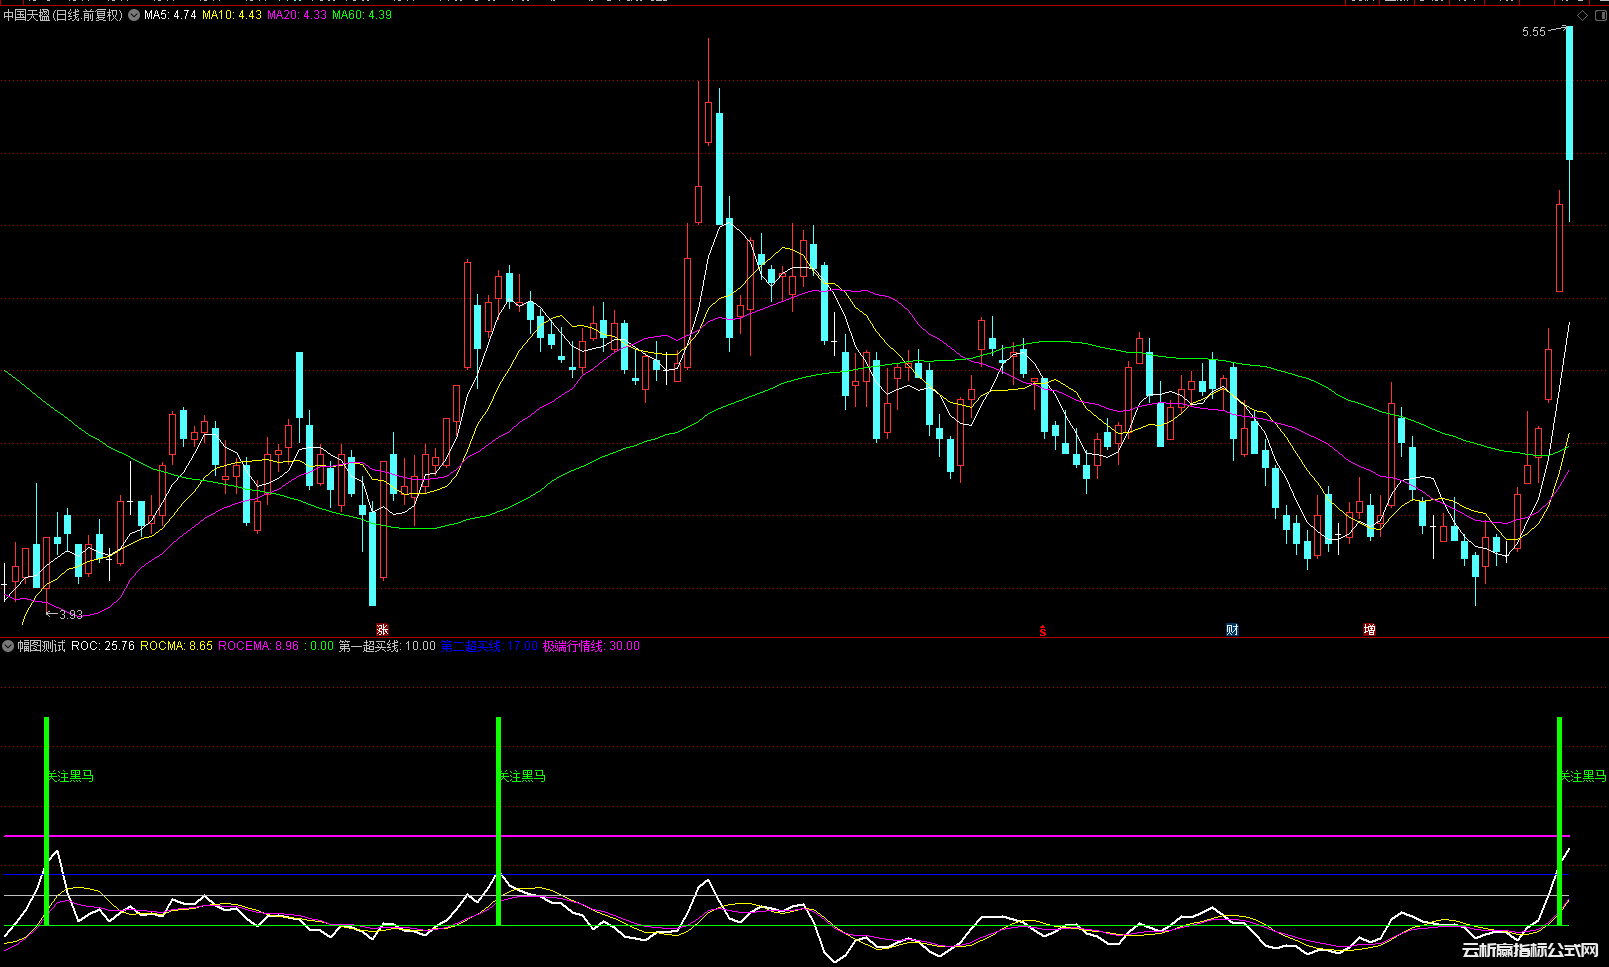
Task: Open the 幅图测试 sub-chart indicator dropdown
Action: click(9, 646)
